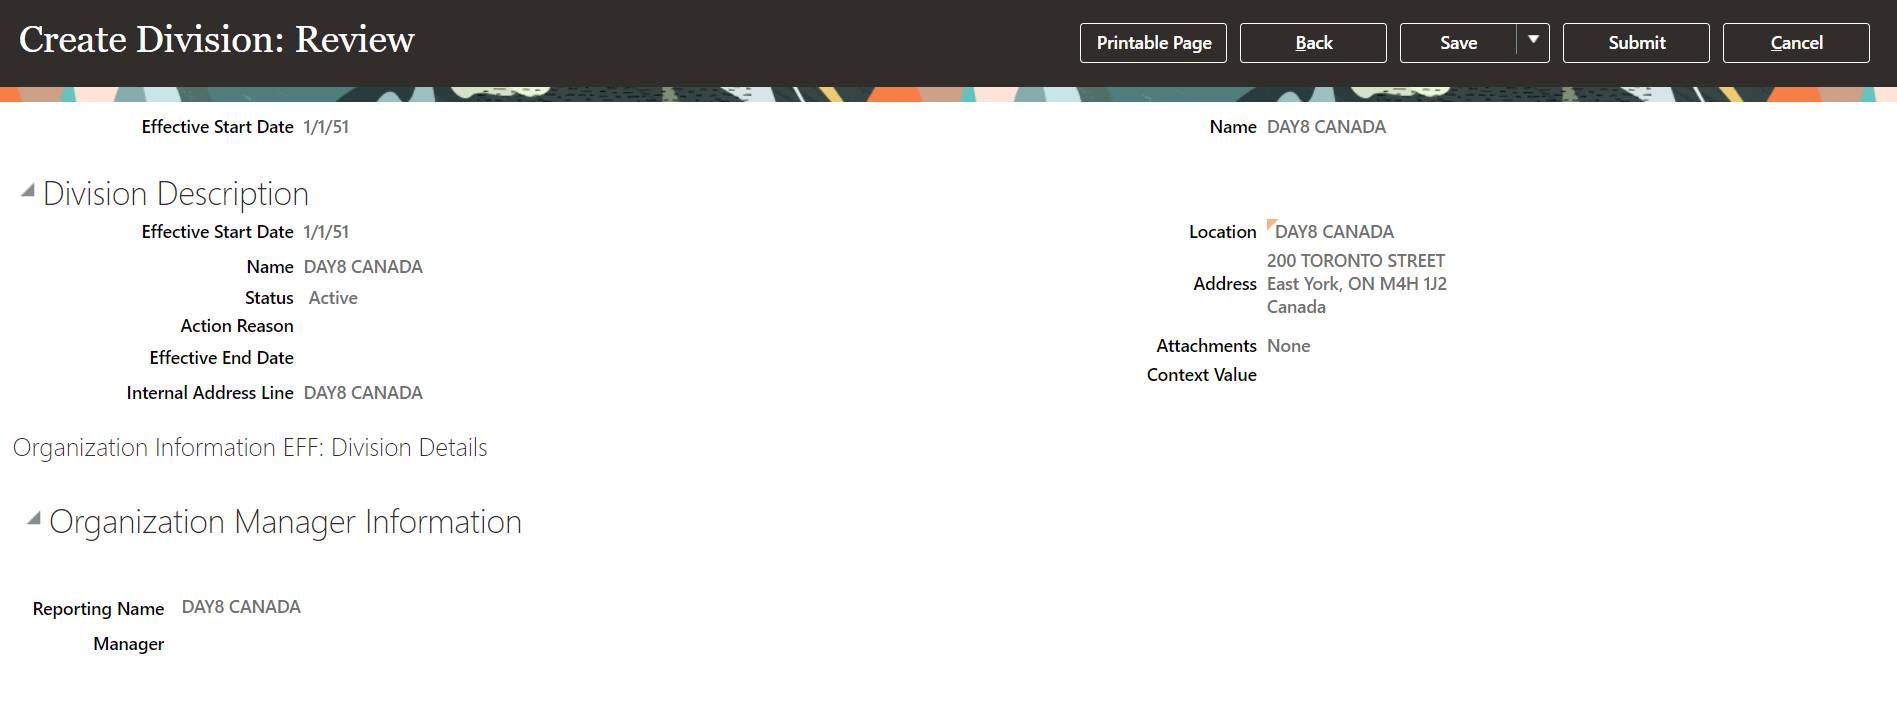The height and width of the screenshot is (716, 1897).
Task: Click the Organization Information EFF: Division Details heading
Action: (x=250, y=448)
